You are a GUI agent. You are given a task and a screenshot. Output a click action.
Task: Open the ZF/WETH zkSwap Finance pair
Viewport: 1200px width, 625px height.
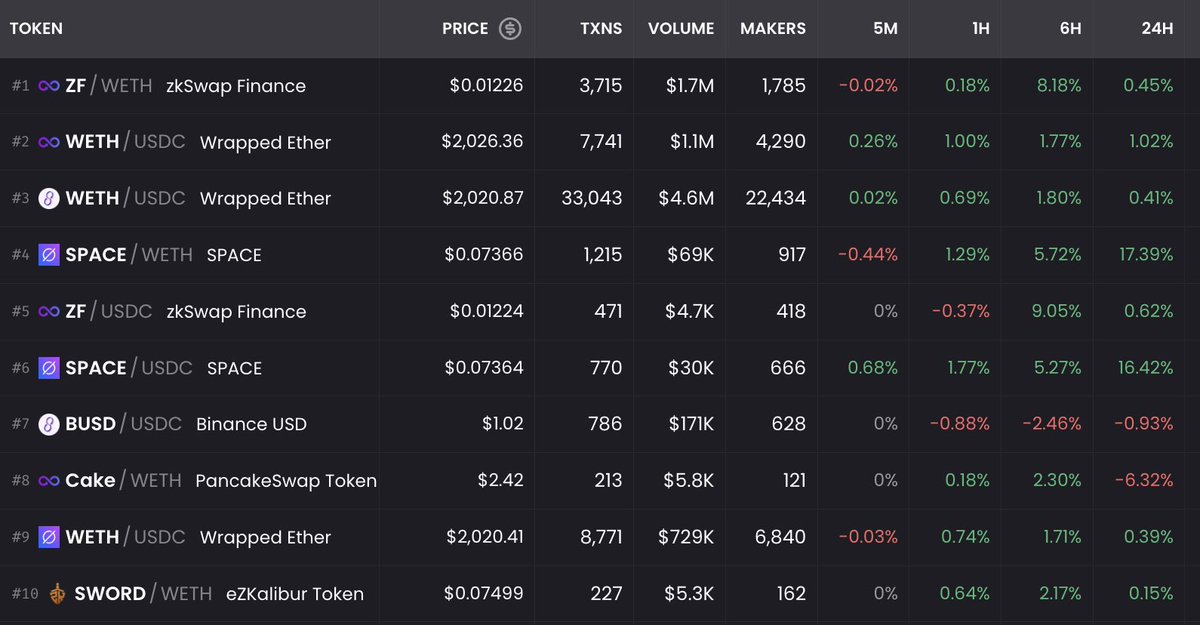coord(600,86)
